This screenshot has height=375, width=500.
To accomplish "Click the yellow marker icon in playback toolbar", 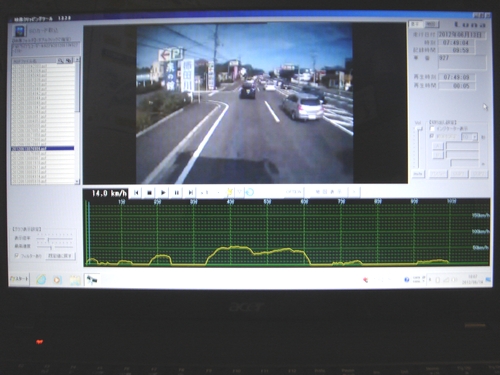I will pos(230,192).
